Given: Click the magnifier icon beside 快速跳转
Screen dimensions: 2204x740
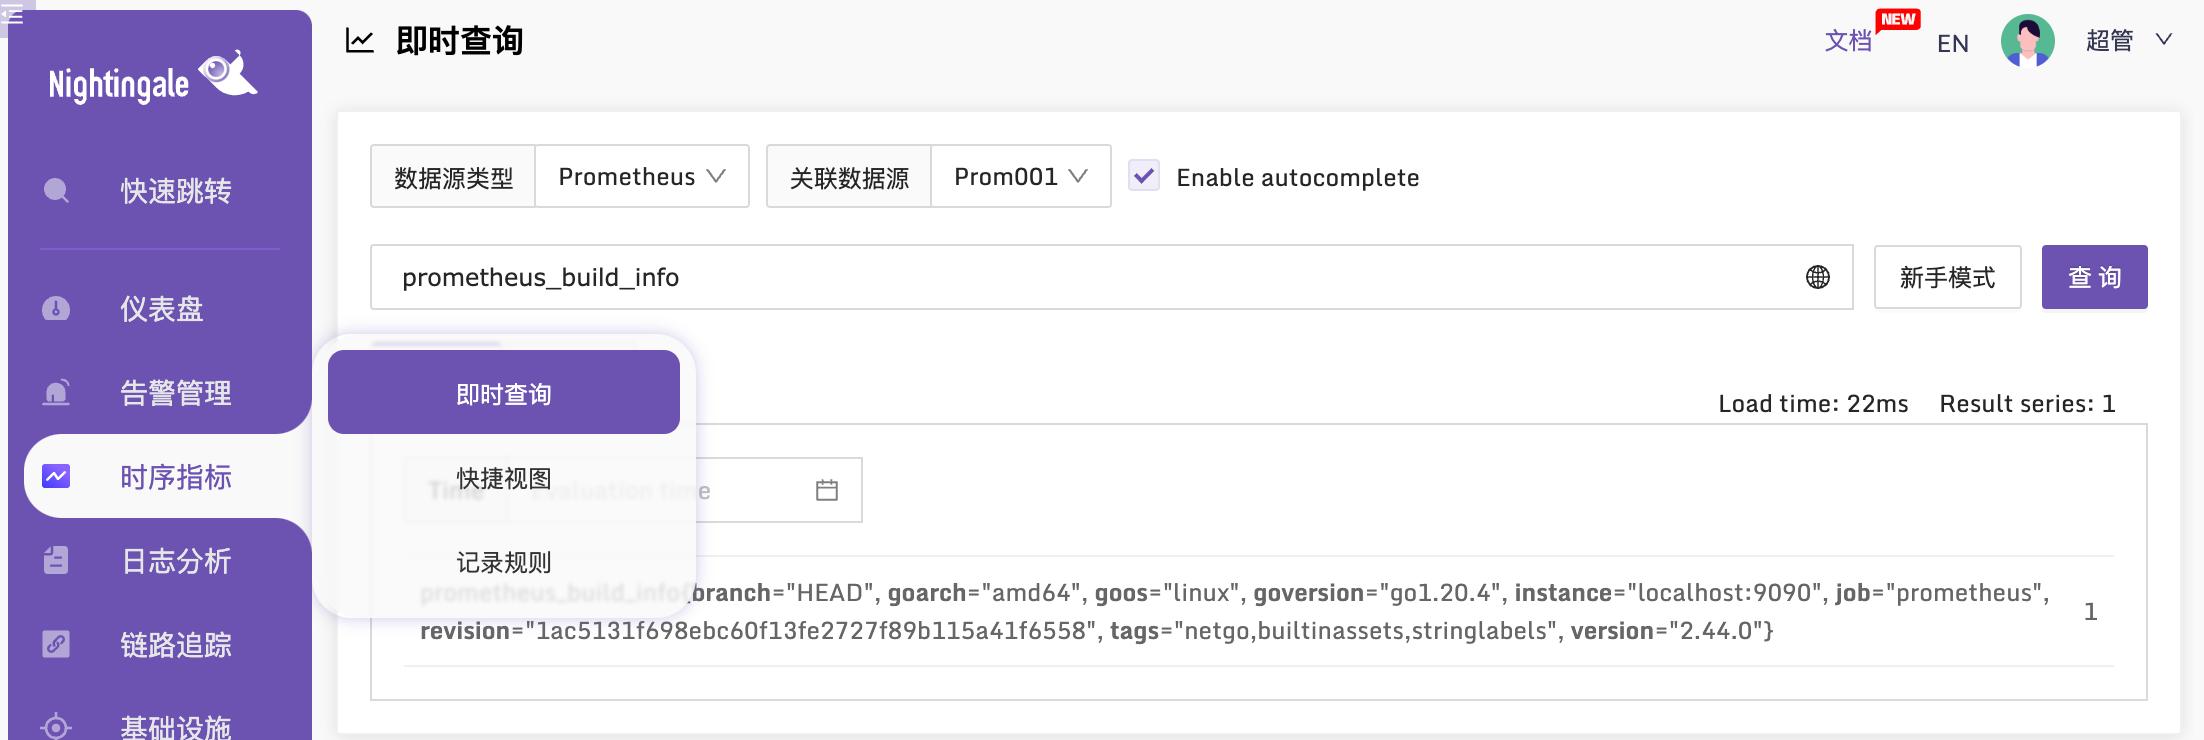Looking at the screenshot, I should pos(57,191).
